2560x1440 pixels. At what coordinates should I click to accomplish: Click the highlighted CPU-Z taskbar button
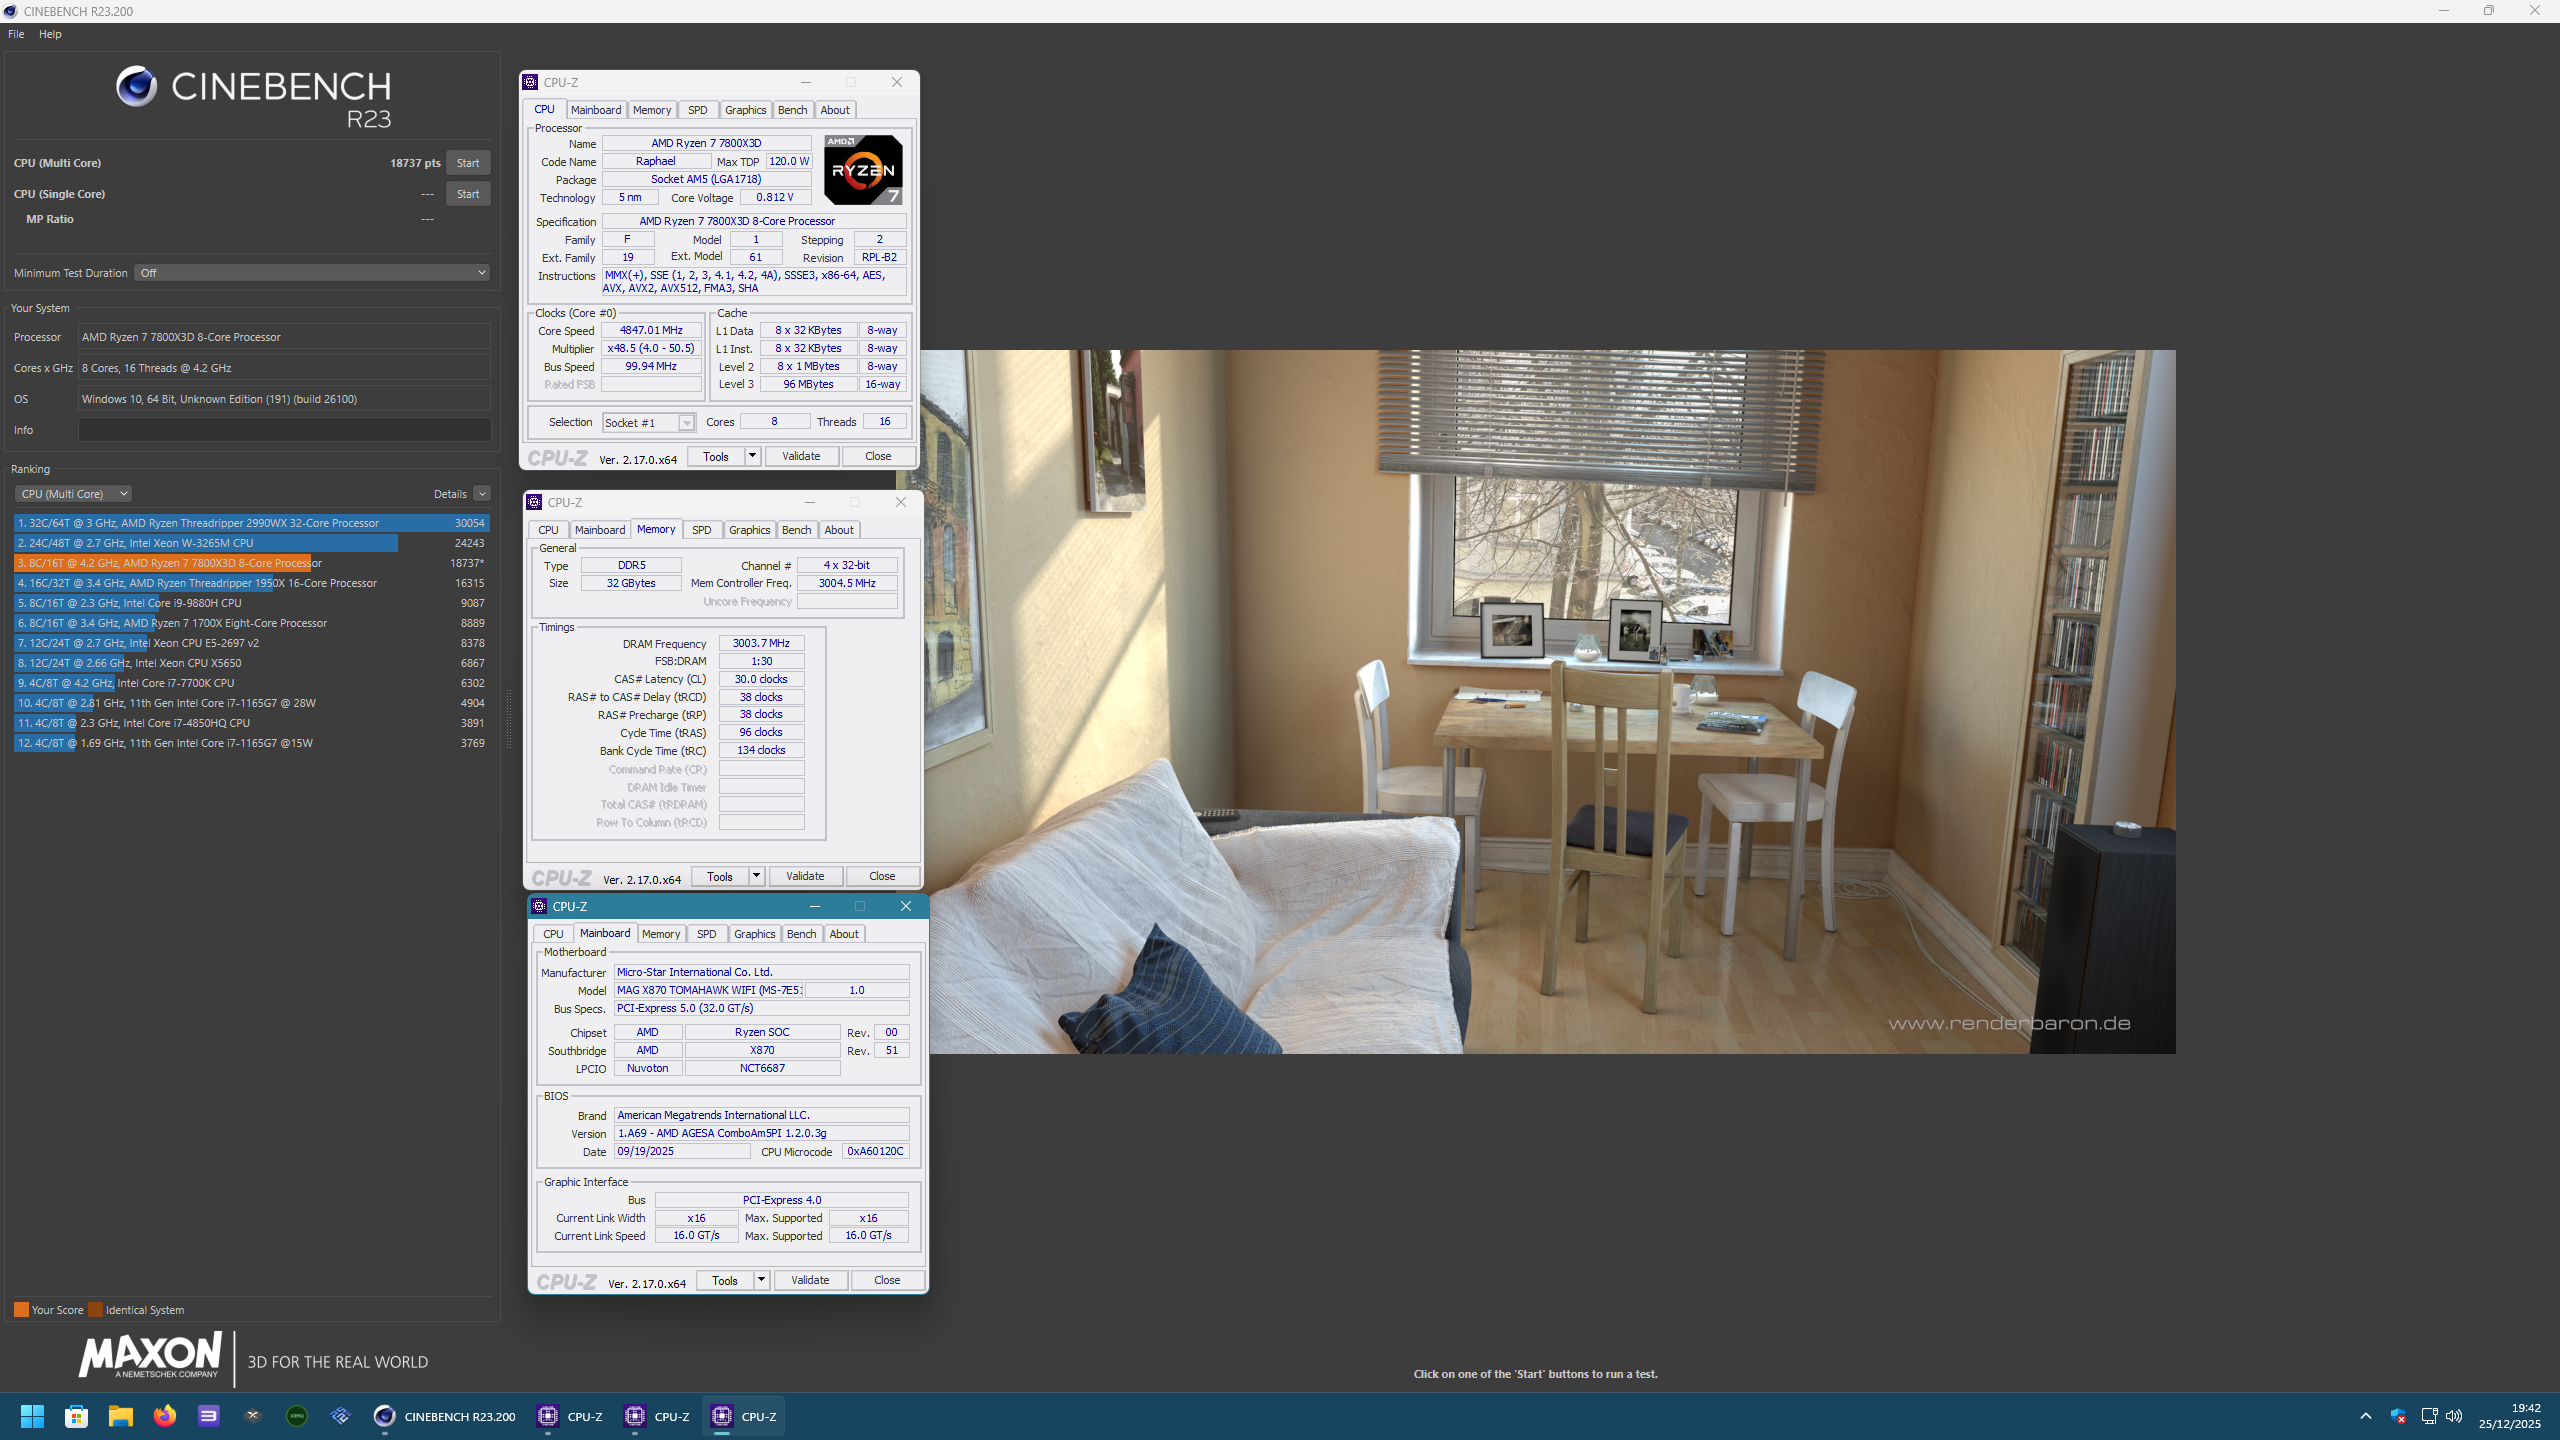point(743,1416)
